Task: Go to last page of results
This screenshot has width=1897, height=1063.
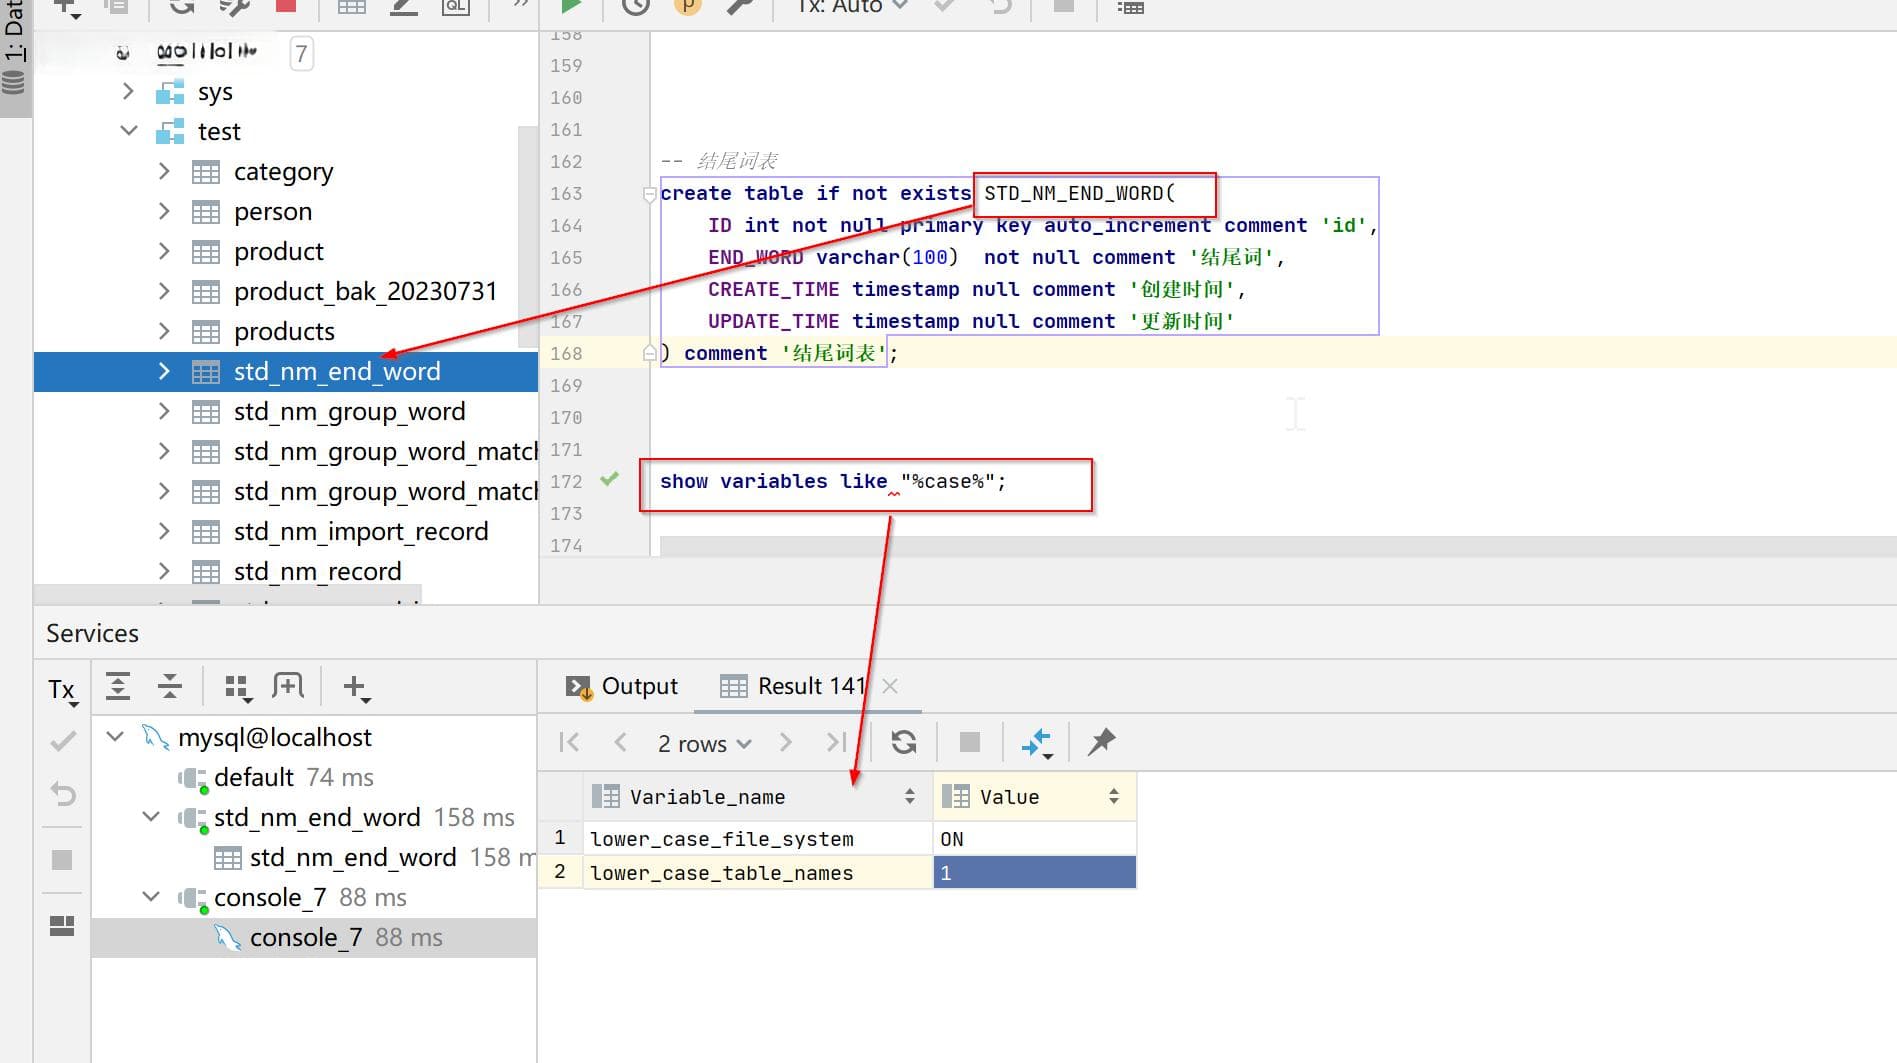Action: [836, 742]
